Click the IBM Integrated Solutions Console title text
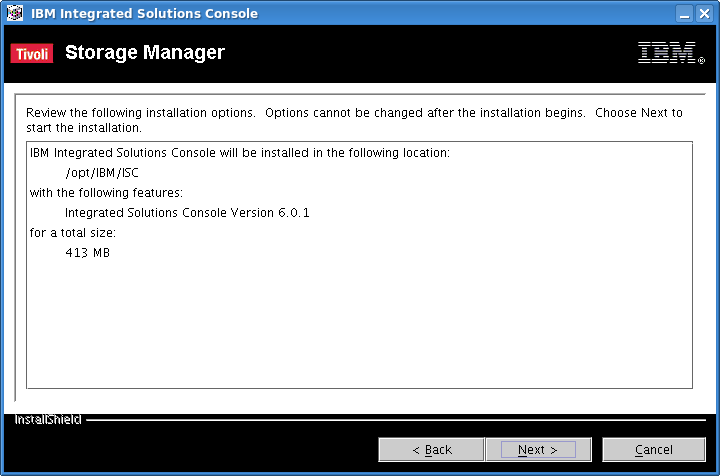 point(144,13)
